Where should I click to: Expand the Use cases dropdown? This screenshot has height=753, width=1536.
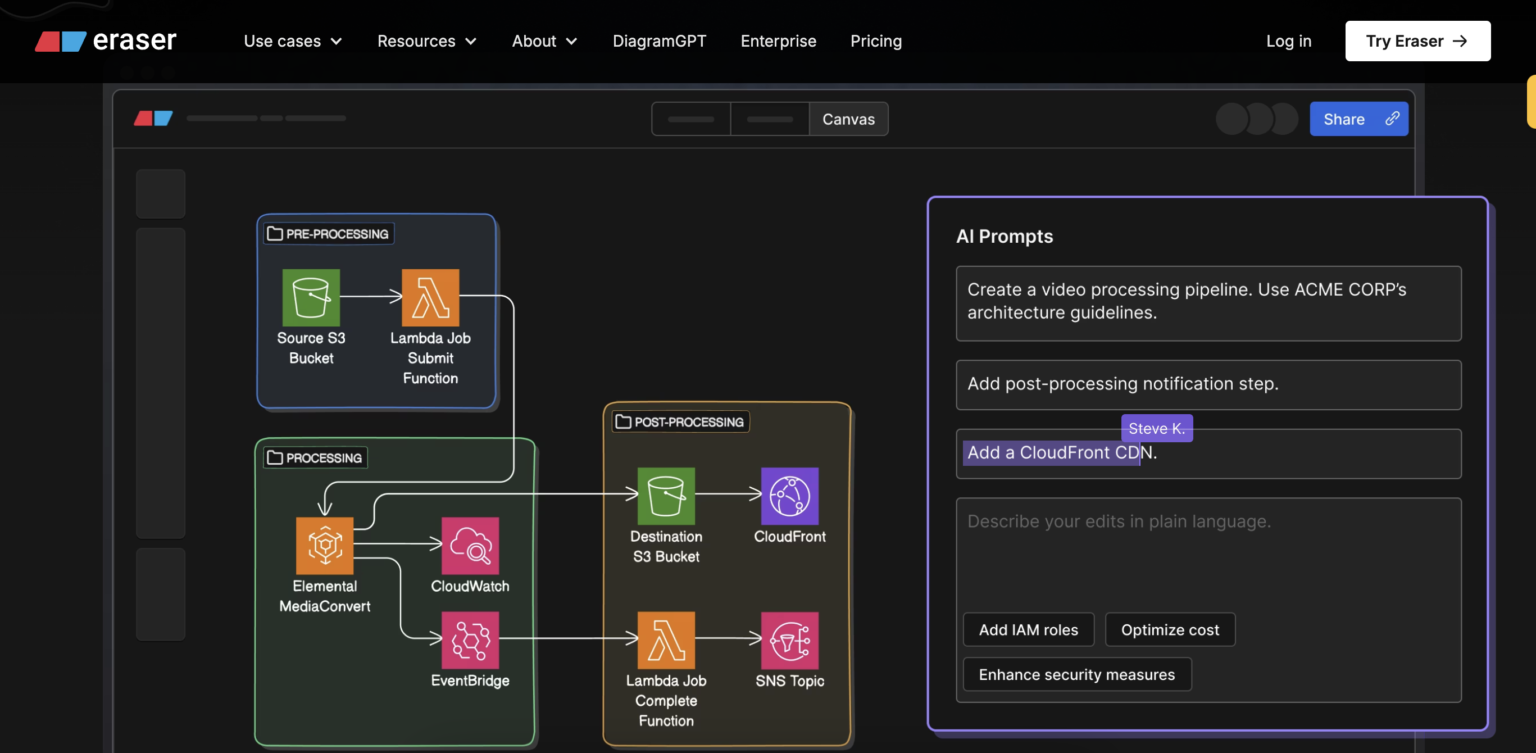coord(293,41)
